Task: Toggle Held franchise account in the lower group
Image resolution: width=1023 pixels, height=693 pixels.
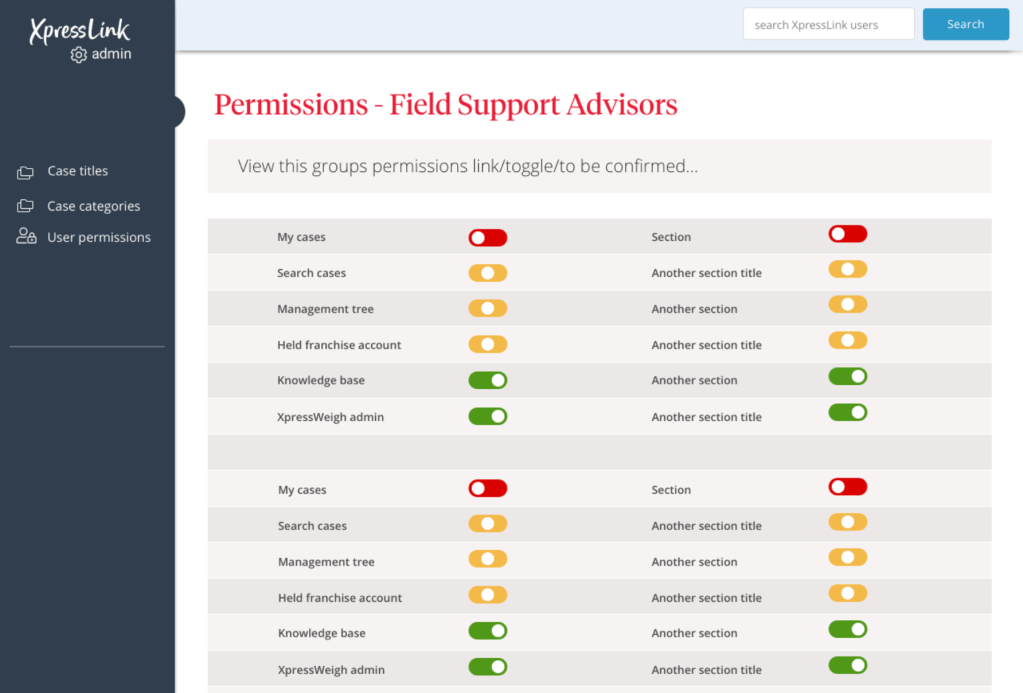Action: pos(488,595)
